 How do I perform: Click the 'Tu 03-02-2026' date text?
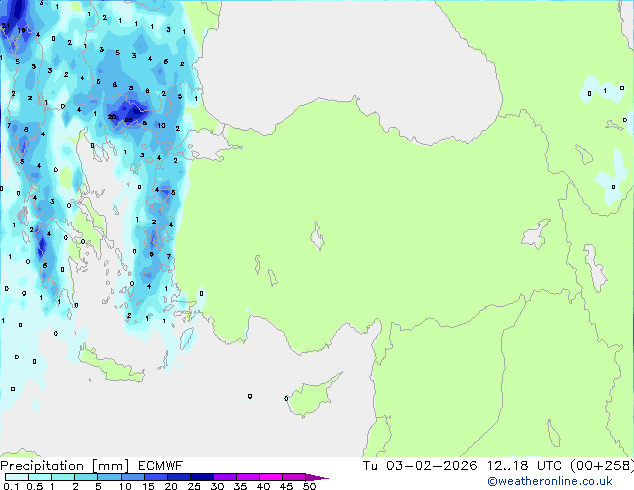point(420,466)
